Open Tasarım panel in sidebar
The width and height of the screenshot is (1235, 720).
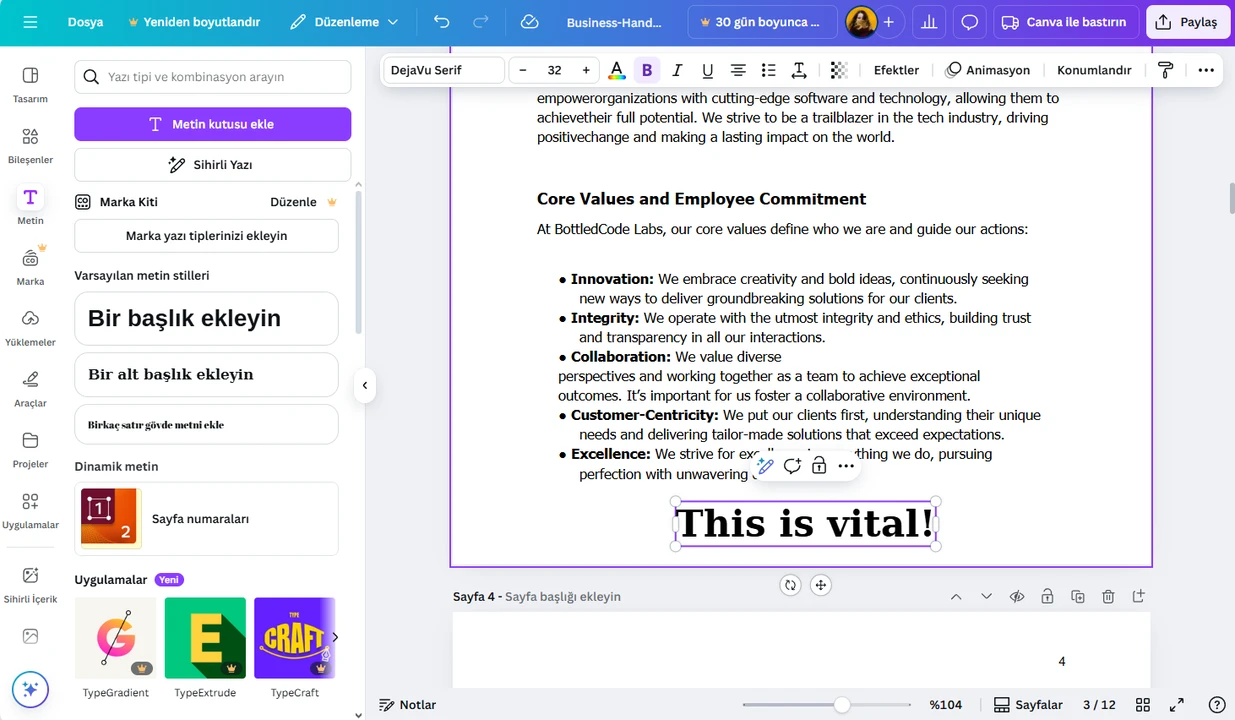click(x=30, y=84)
